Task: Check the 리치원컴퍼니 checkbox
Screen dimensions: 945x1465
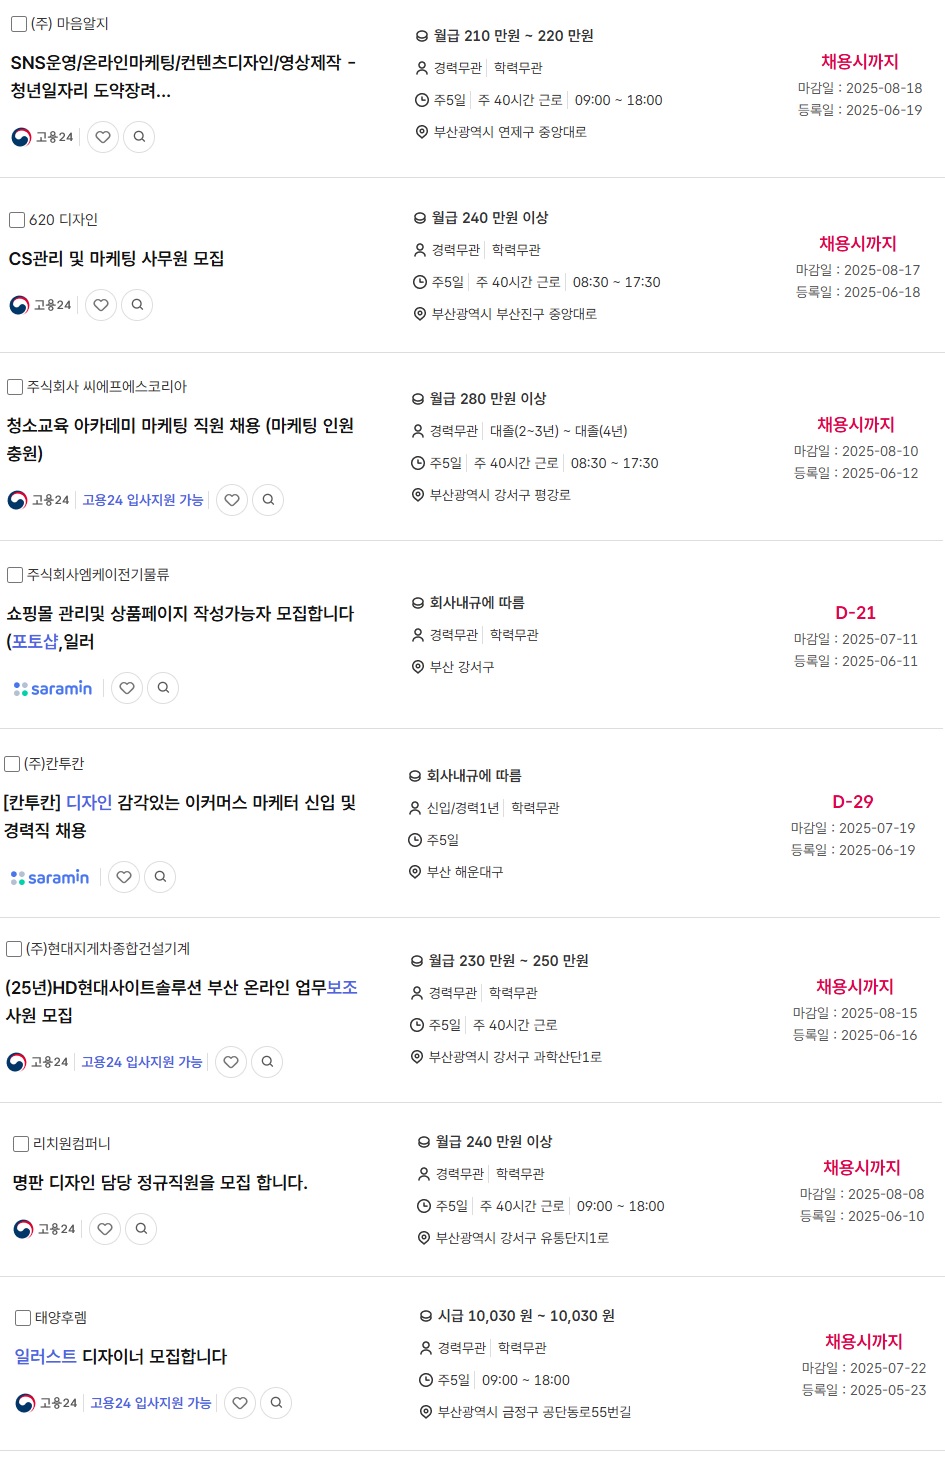Action: click(21, 1144)
